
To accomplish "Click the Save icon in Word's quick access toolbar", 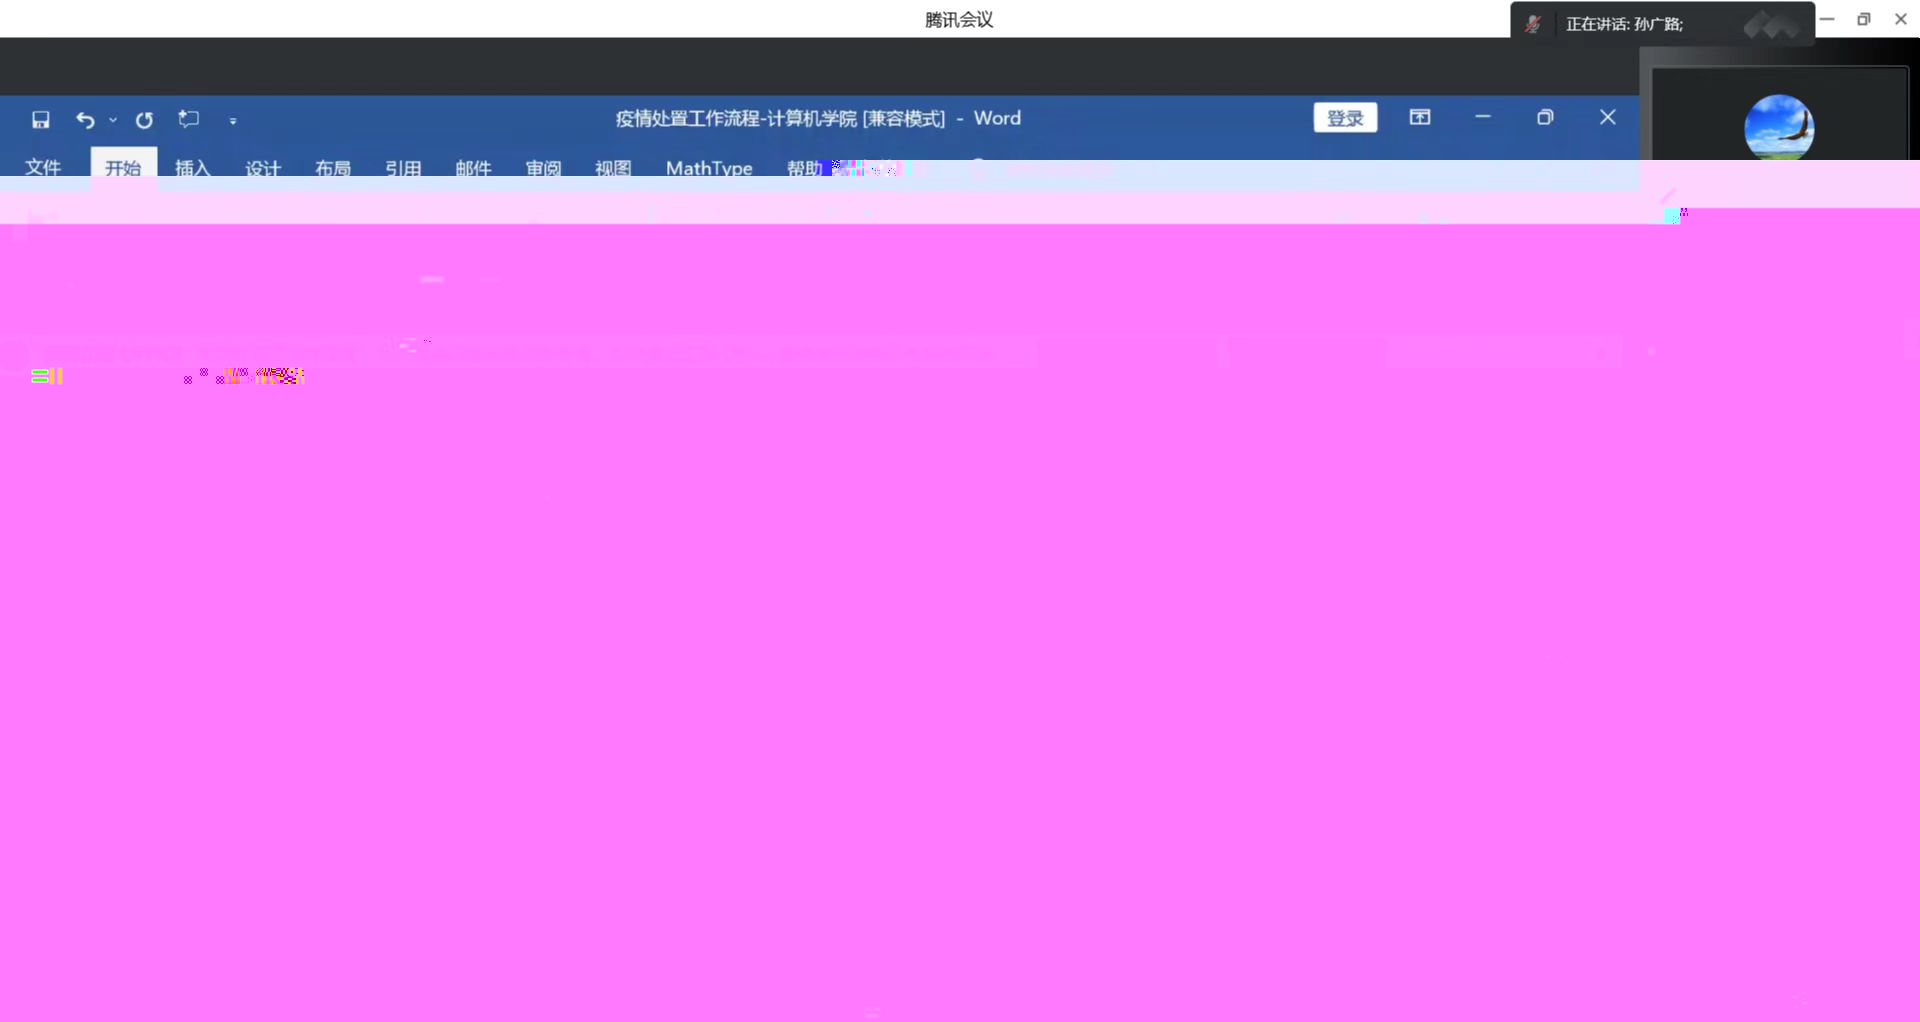I will click(x=41, y=120).
